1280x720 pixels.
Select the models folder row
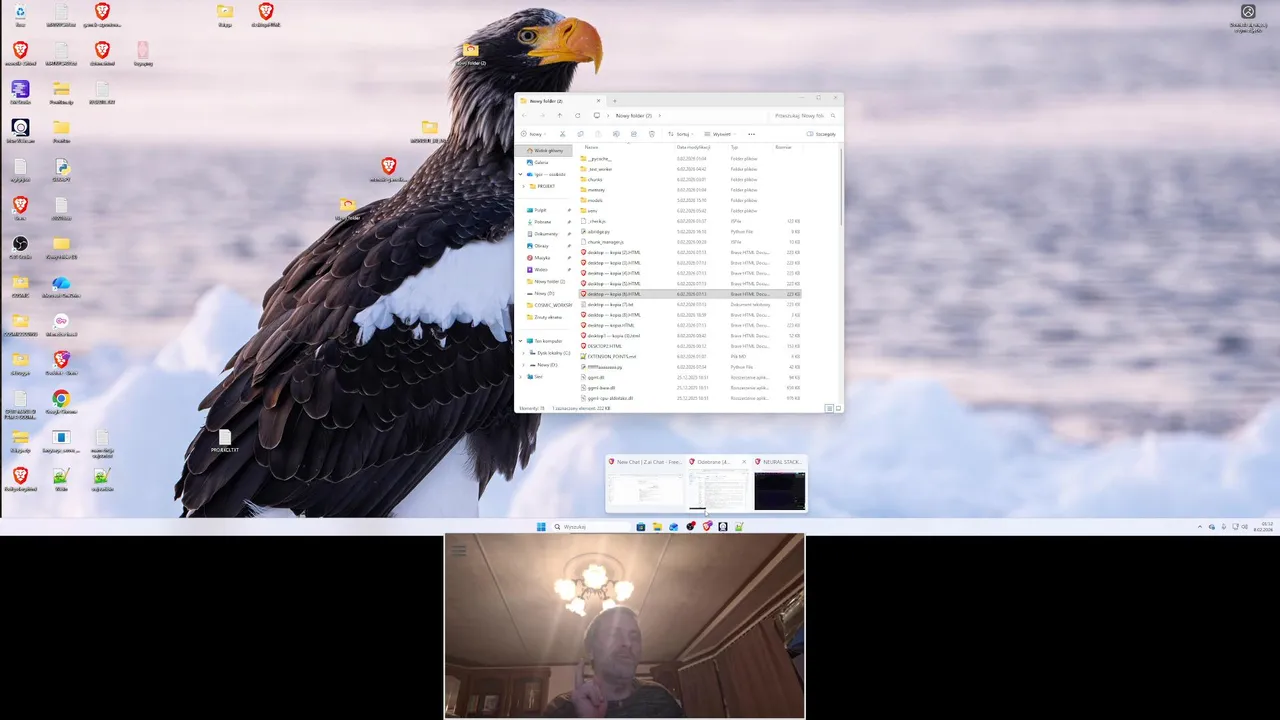point(690,200)
